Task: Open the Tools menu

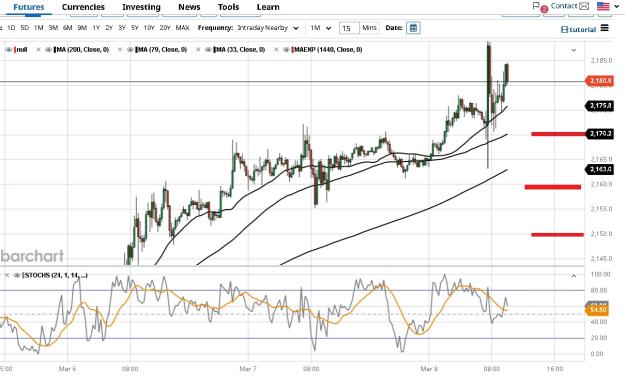Action: point(228,7)
